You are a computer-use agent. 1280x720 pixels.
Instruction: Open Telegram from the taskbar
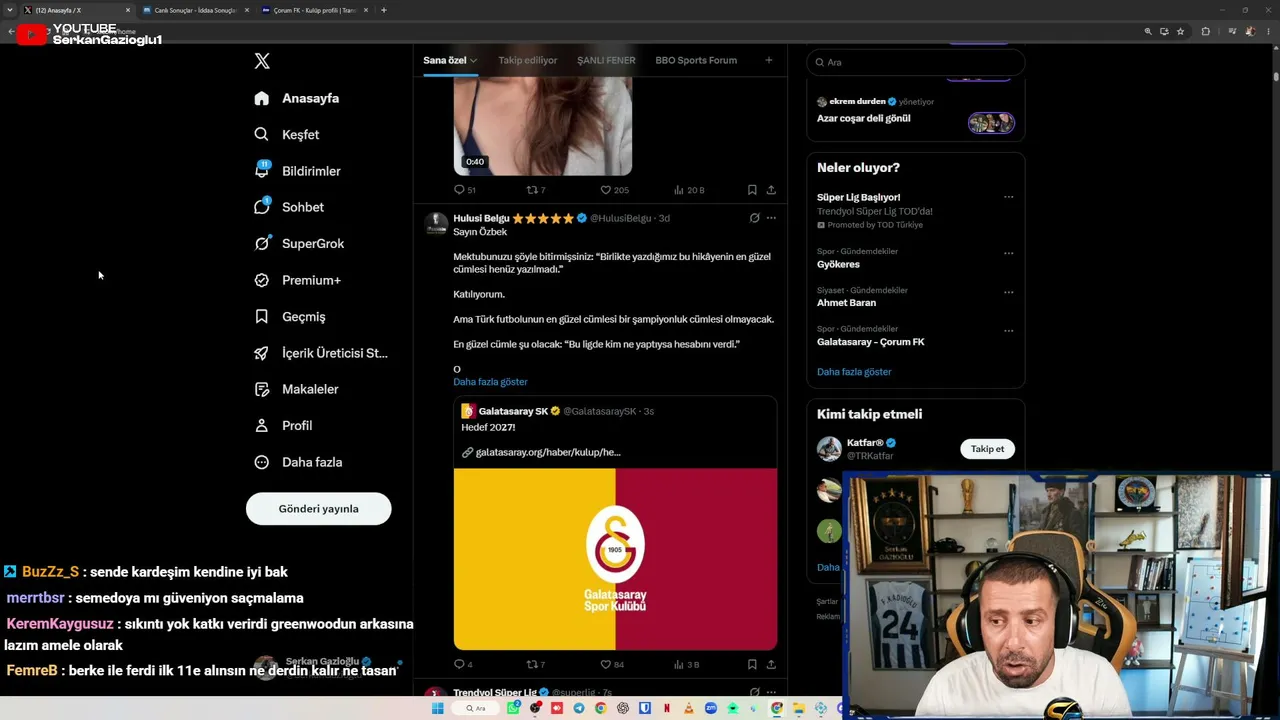(579, 709)
